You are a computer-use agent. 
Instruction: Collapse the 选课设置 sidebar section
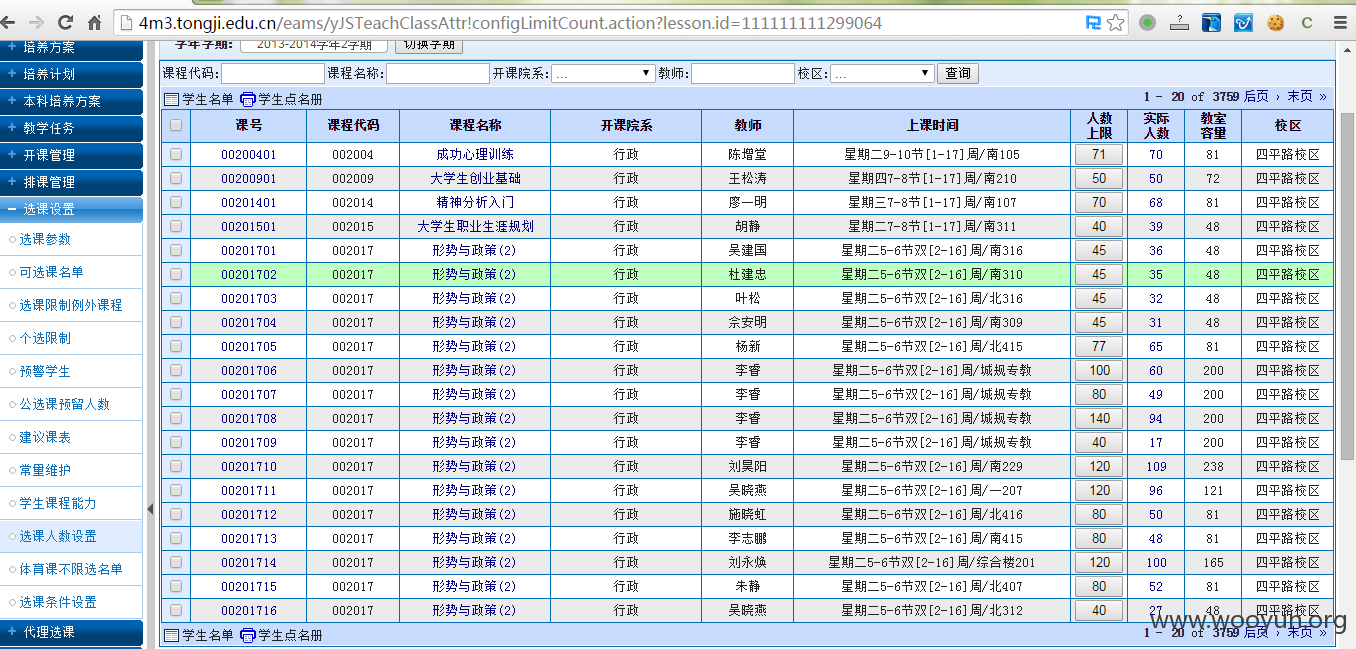click(71, 209)
